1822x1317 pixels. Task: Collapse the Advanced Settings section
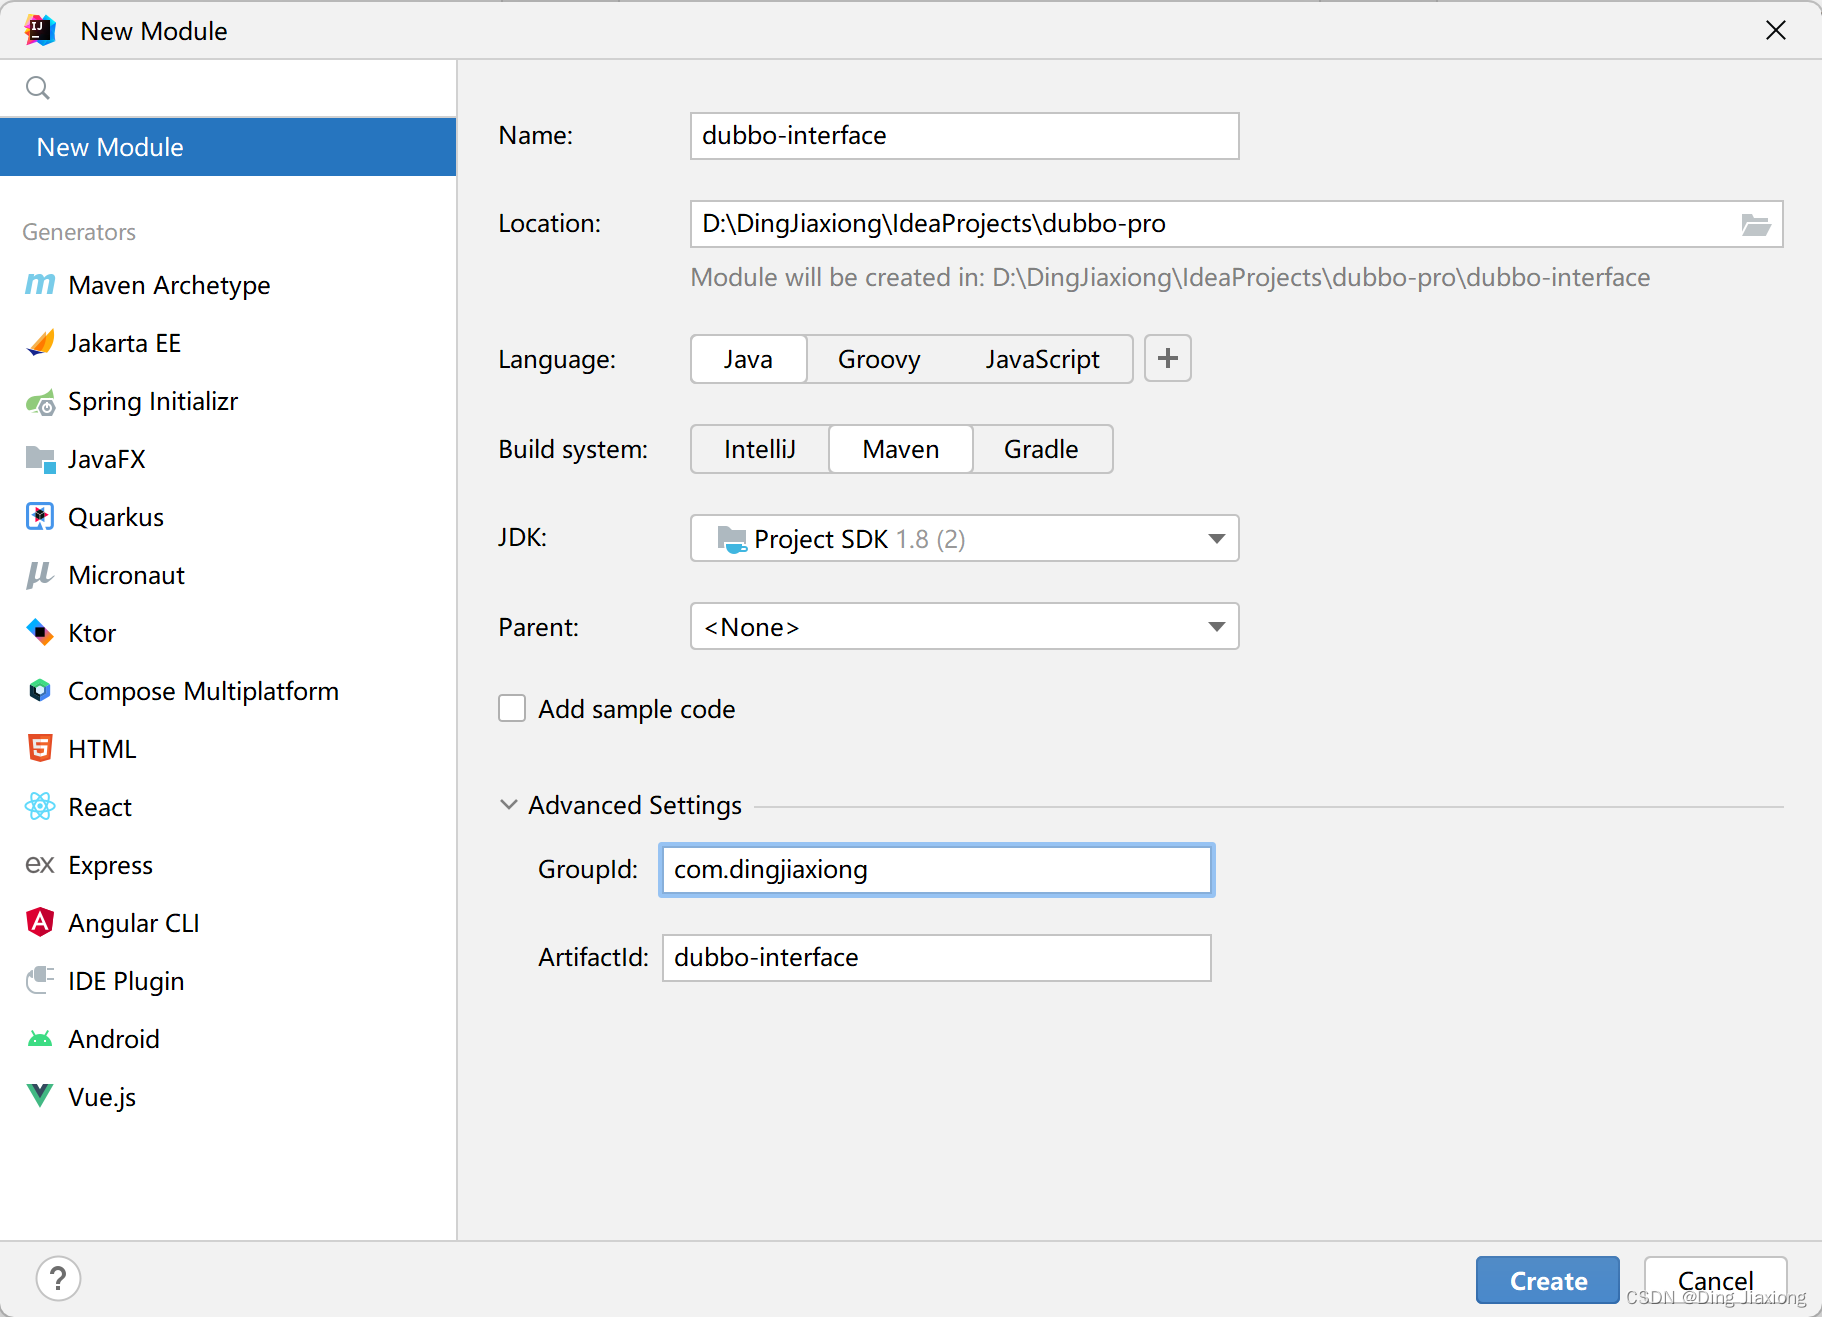point(509,805)
